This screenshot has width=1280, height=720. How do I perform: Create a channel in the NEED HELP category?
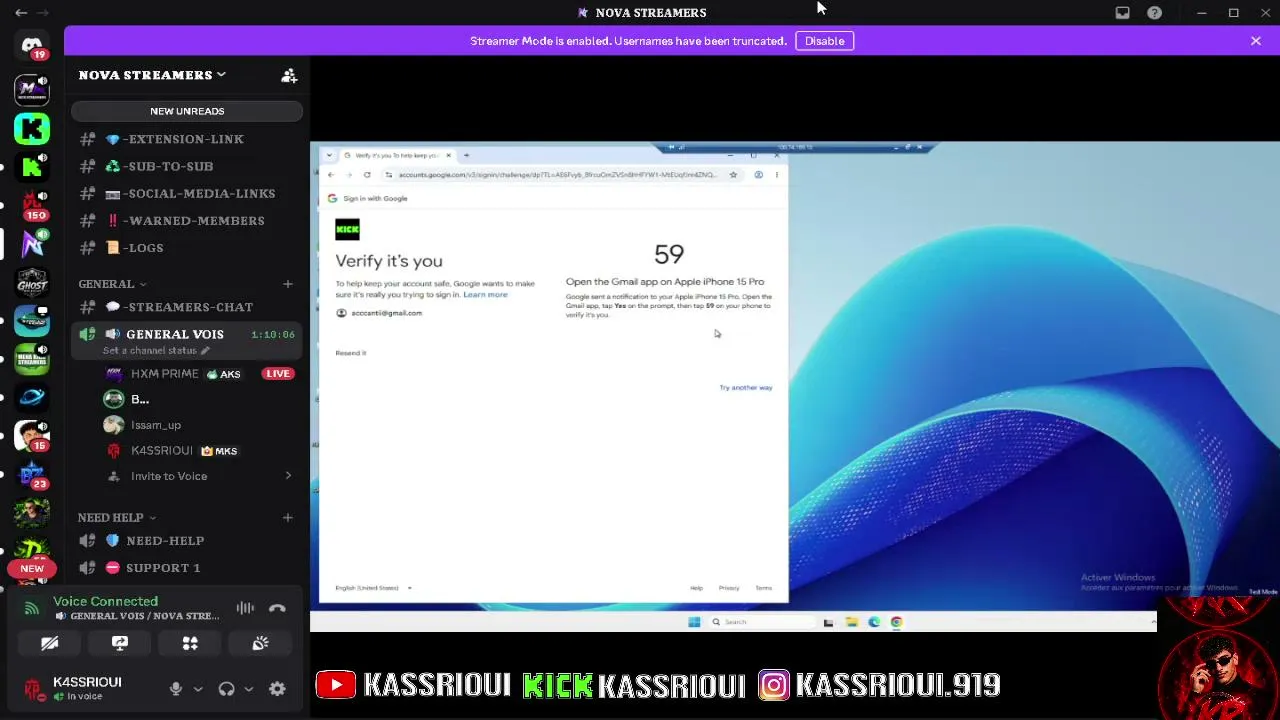288,518
